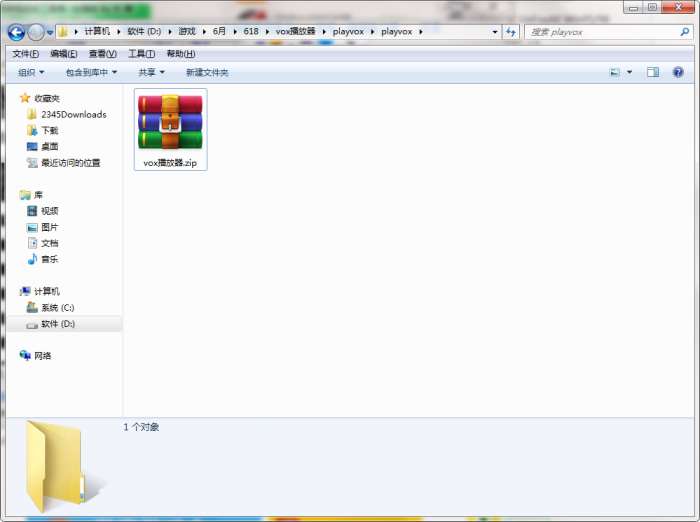
Task: Open the 查看(V) menu
Action: pyautogui.click(x=103, y=54)
